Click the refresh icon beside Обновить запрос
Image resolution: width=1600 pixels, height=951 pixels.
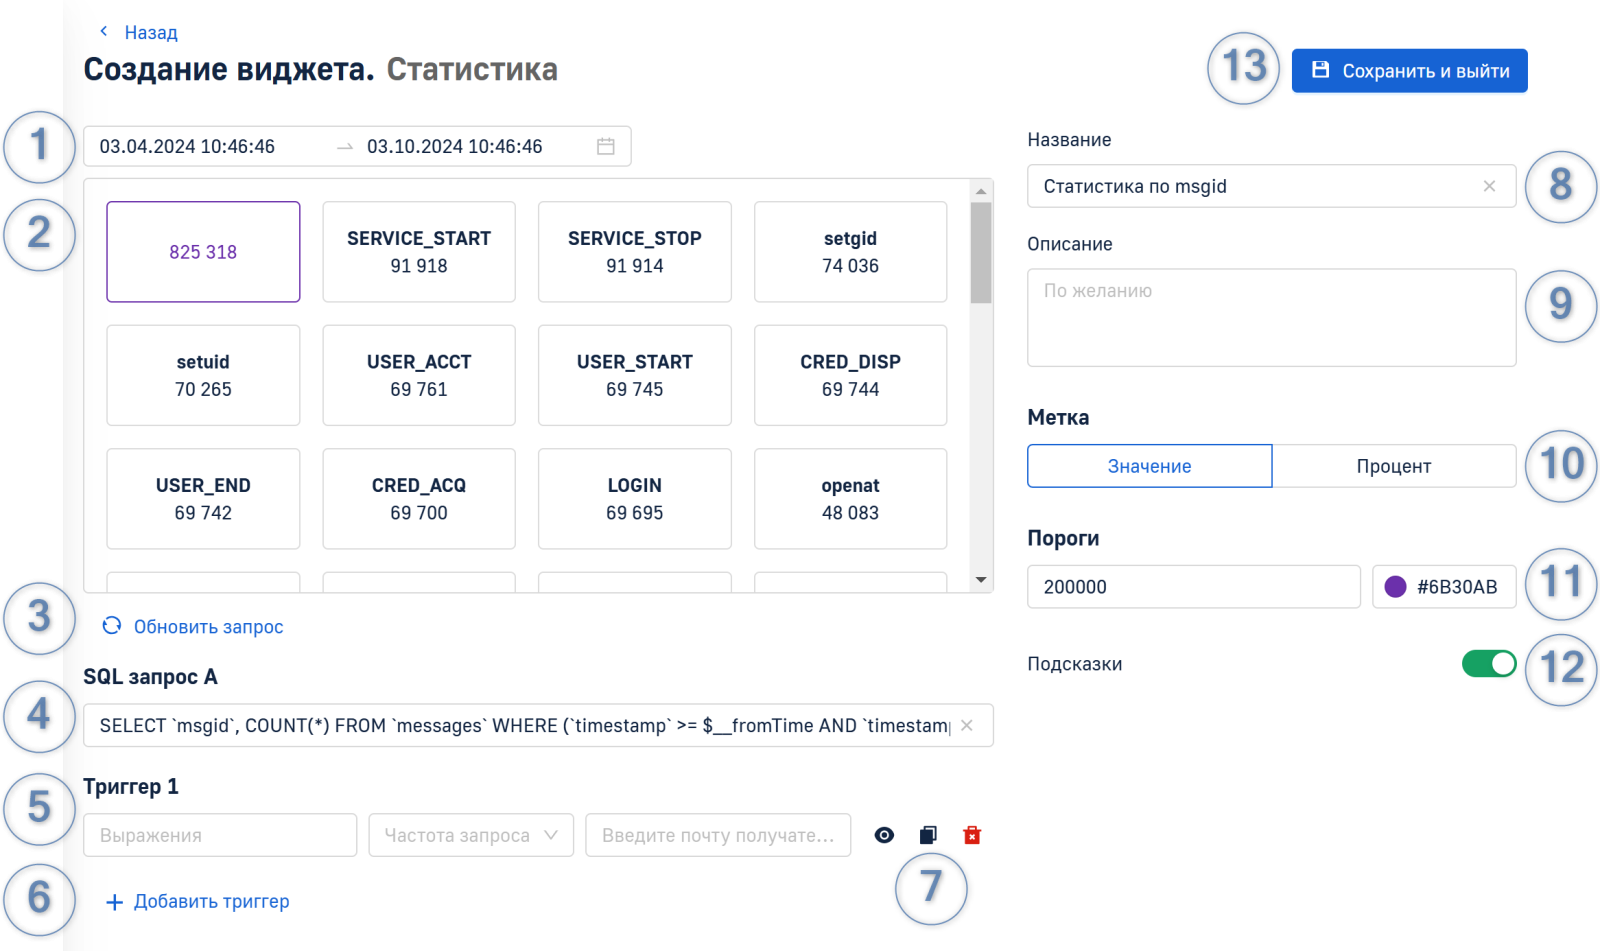click(x=112, y=626)
